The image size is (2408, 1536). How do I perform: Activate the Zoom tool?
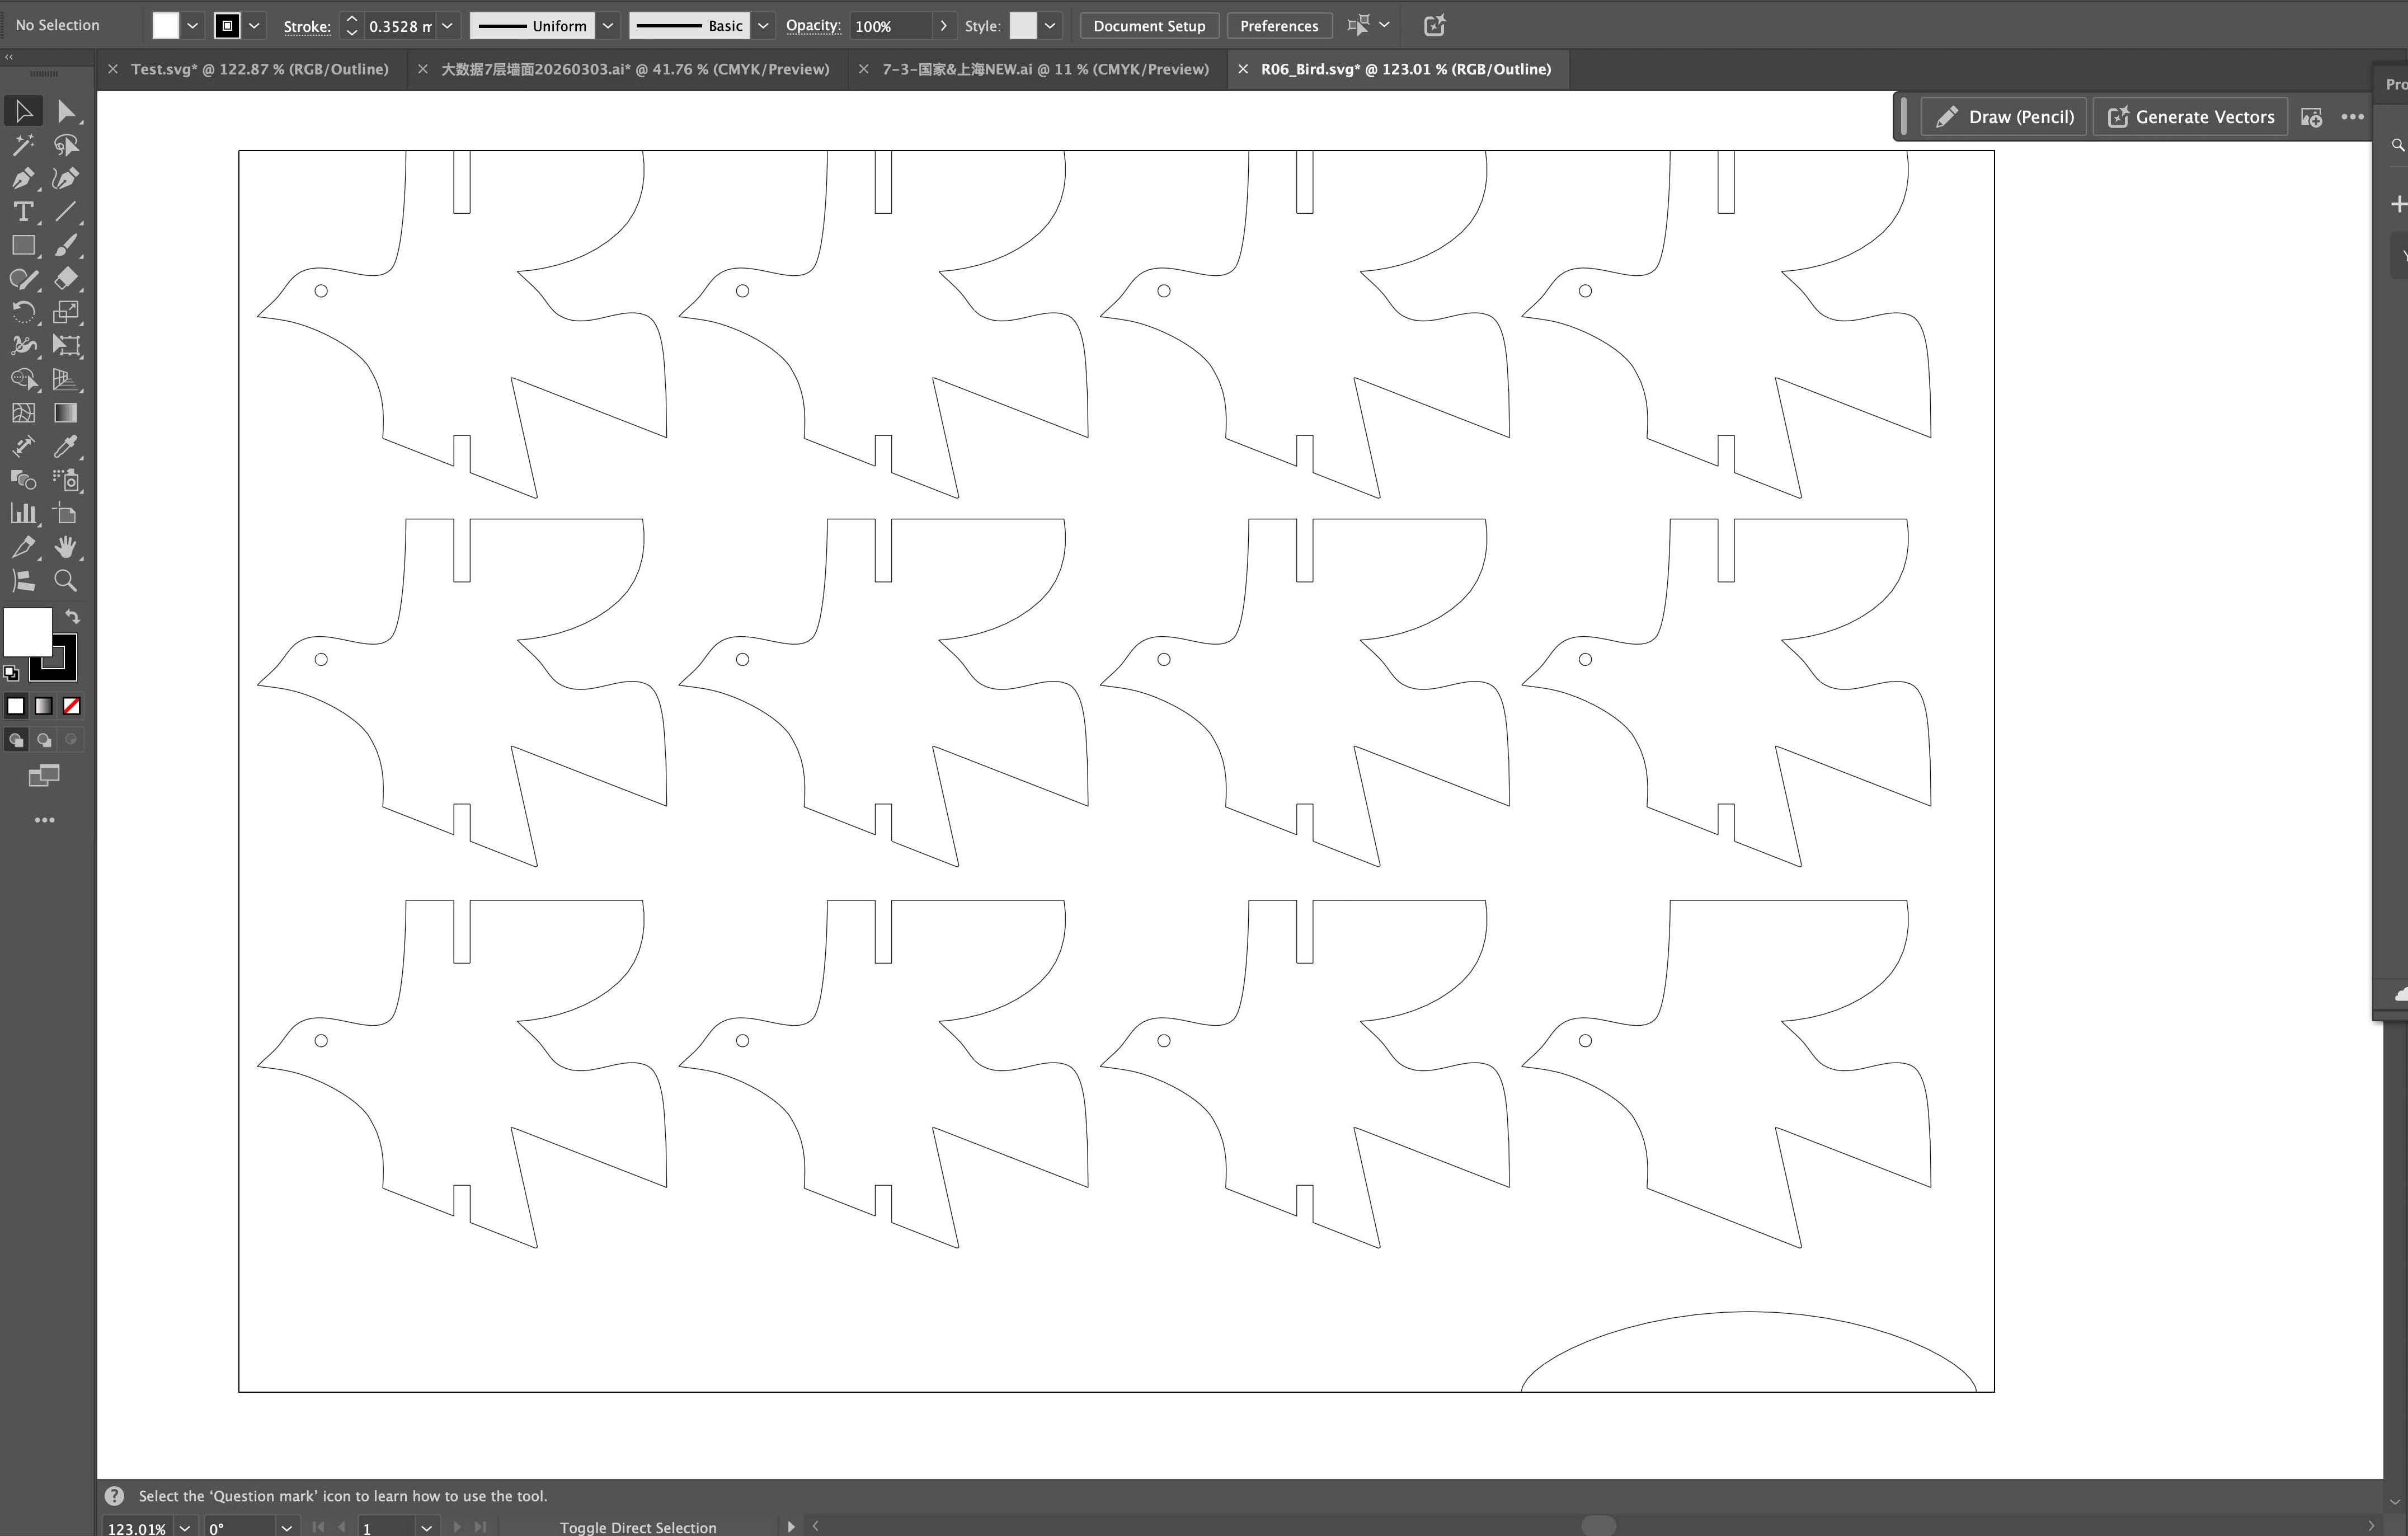[66, 580]
